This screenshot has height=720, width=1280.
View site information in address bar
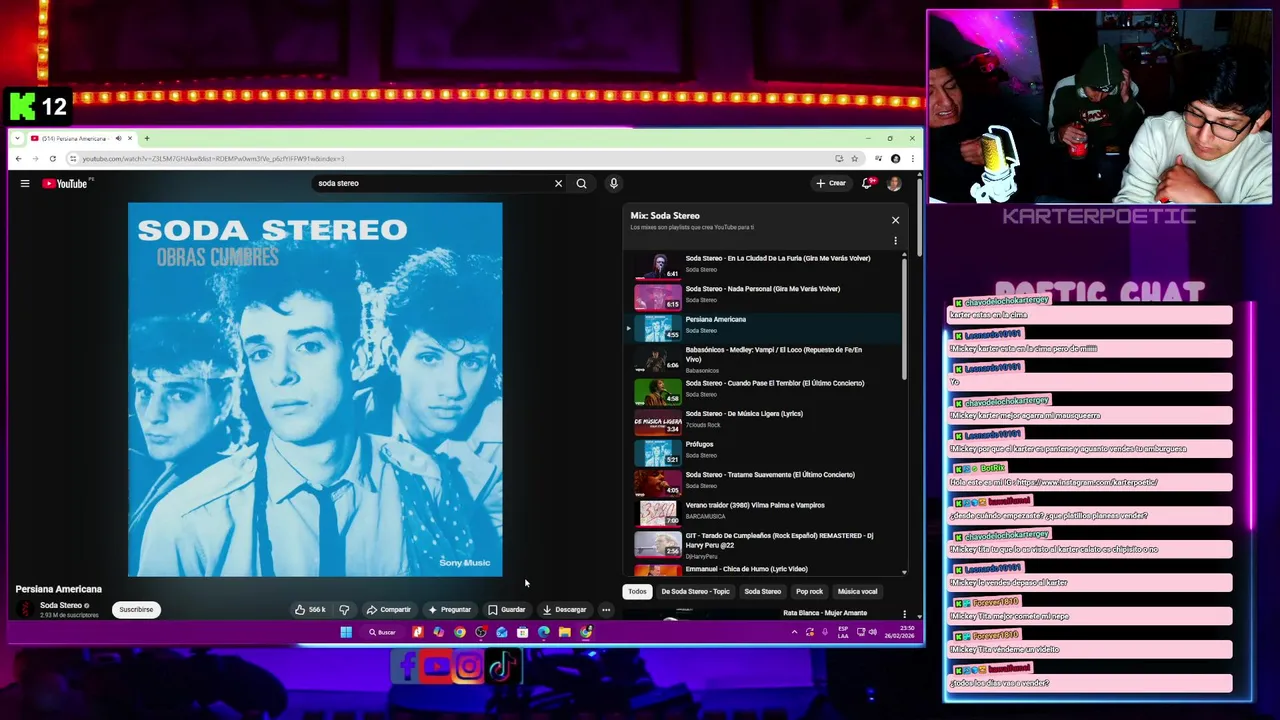click(x=73, y=158)
